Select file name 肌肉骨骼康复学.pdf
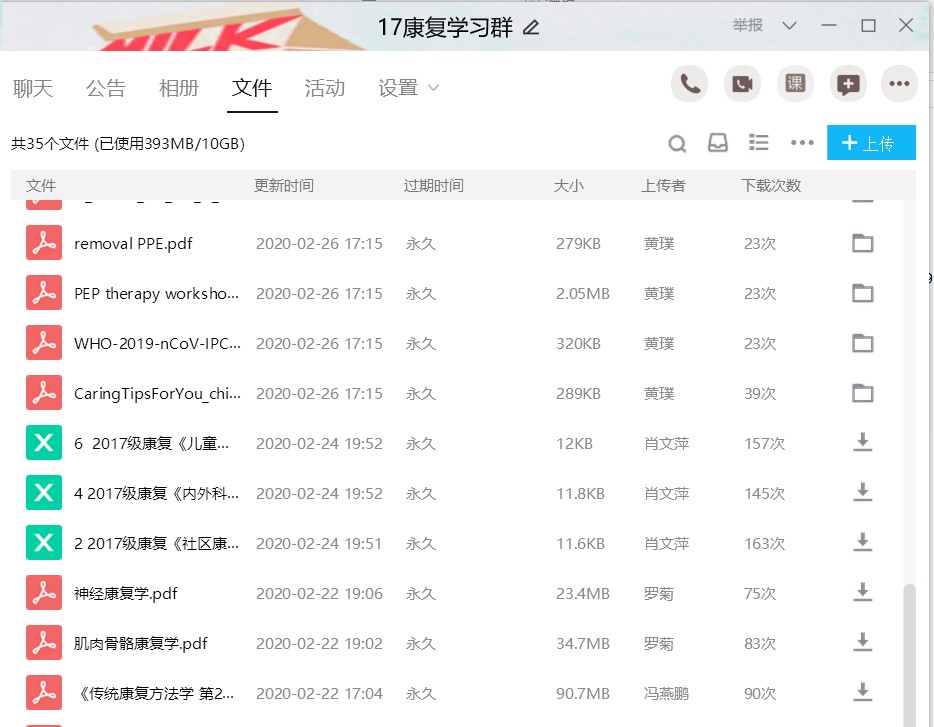The width and height of the screenshot is (934, 727). pyautogui.click(x=140, y=644)
